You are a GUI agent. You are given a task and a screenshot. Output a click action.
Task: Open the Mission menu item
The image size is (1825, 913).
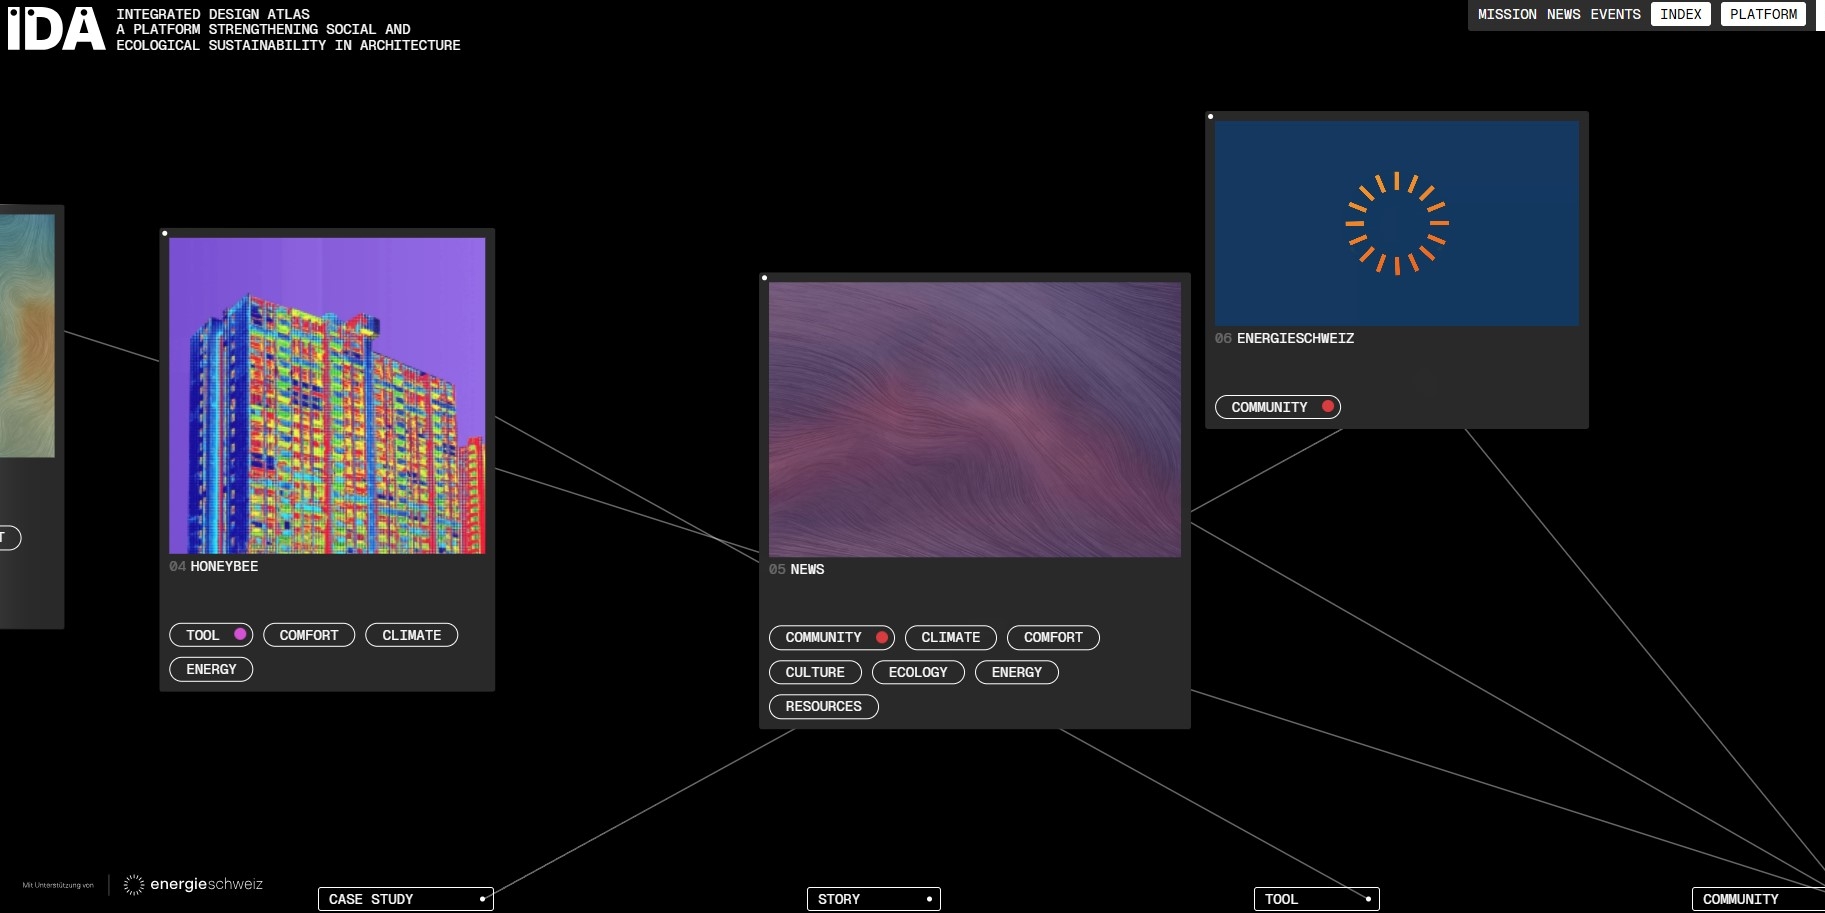pyautogui.click(x=1507, y=14)
